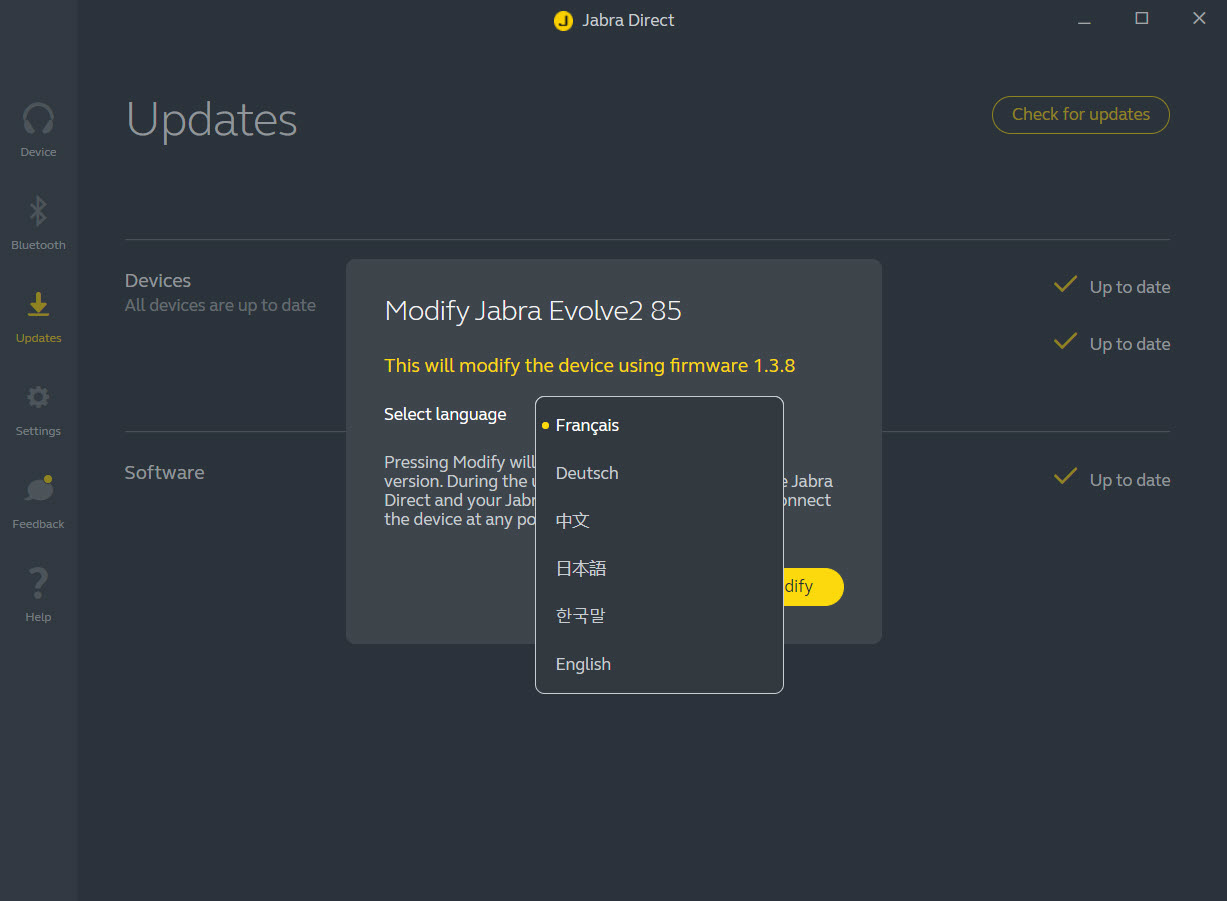
Task: Click the Software section heading
Action: (x=164, y=472)
